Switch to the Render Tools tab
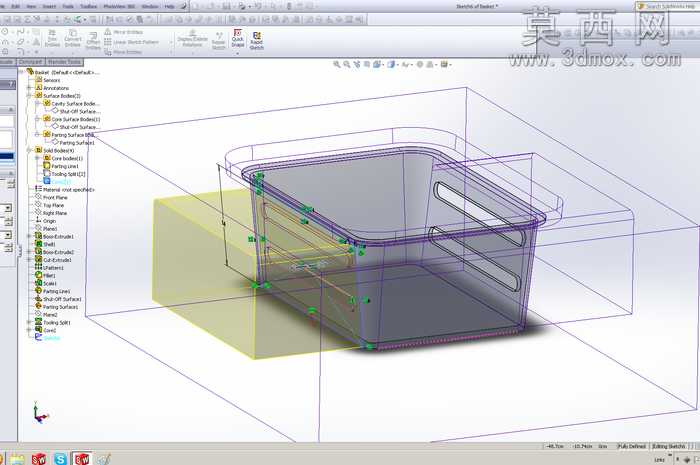This screenshot has height=465, width=700. 64,62
